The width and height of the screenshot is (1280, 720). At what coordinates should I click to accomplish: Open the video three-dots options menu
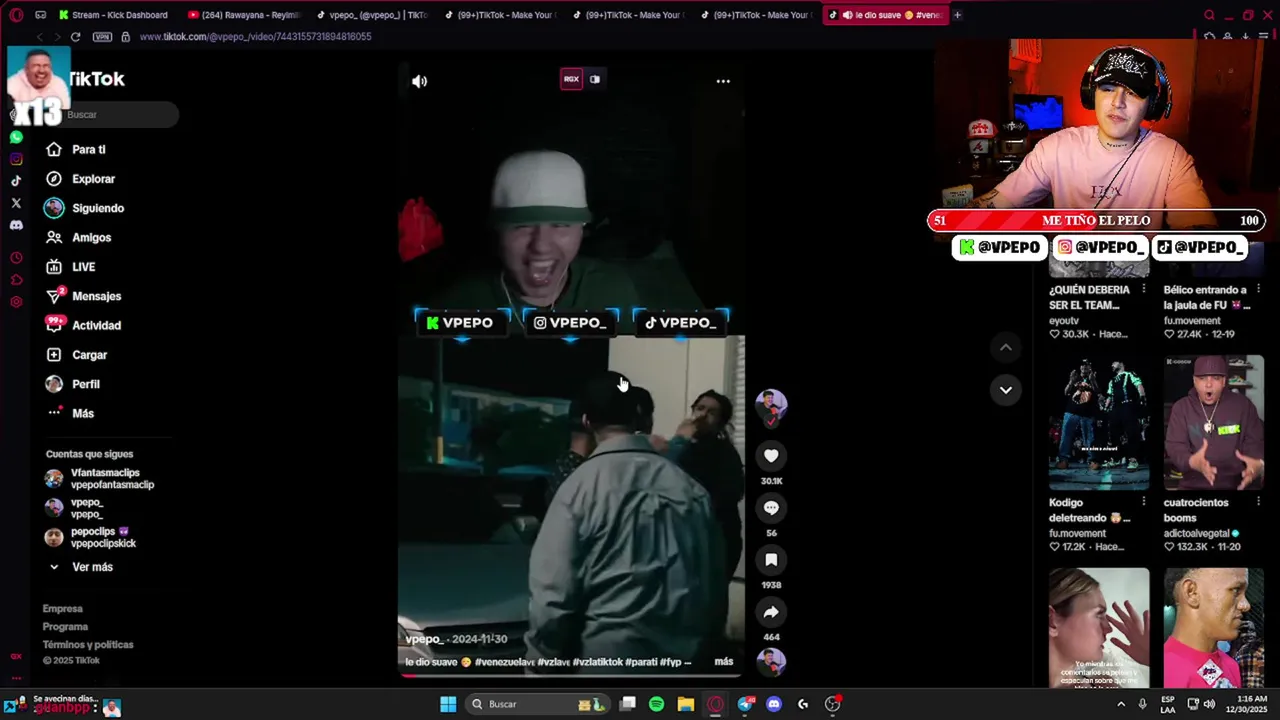(x=723, y=81)
